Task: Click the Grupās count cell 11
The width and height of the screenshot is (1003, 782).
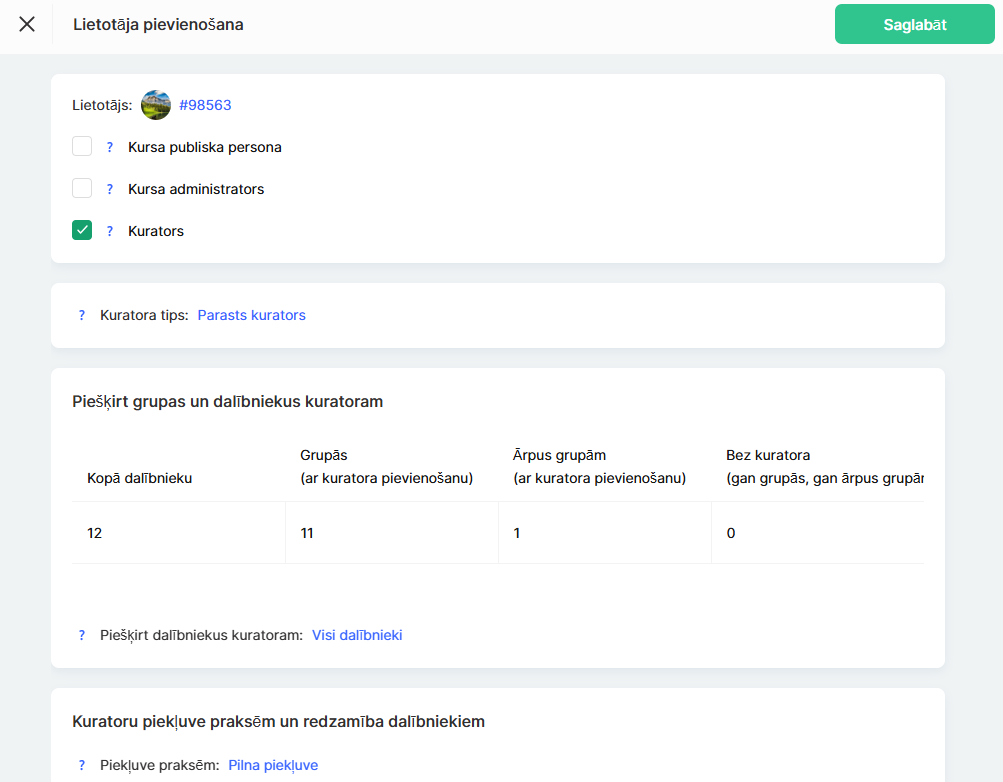Action: (x=307, y=533)
